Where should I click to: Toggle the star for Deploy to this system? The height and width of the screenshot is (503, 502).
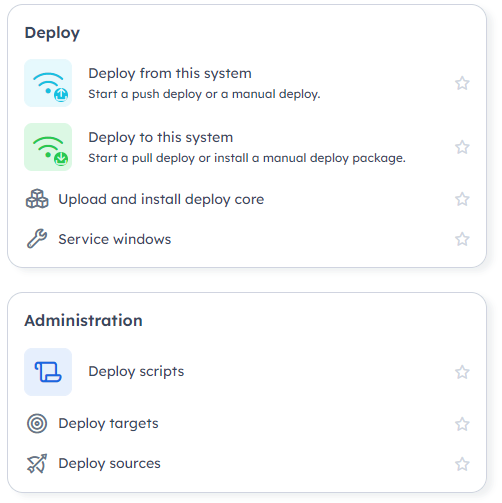(x=462, y=147)
